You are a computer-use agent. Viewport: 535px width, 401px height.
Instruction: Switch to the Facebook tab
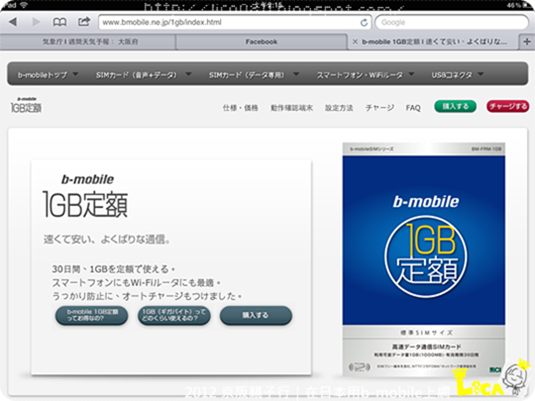tap(261, 42)
